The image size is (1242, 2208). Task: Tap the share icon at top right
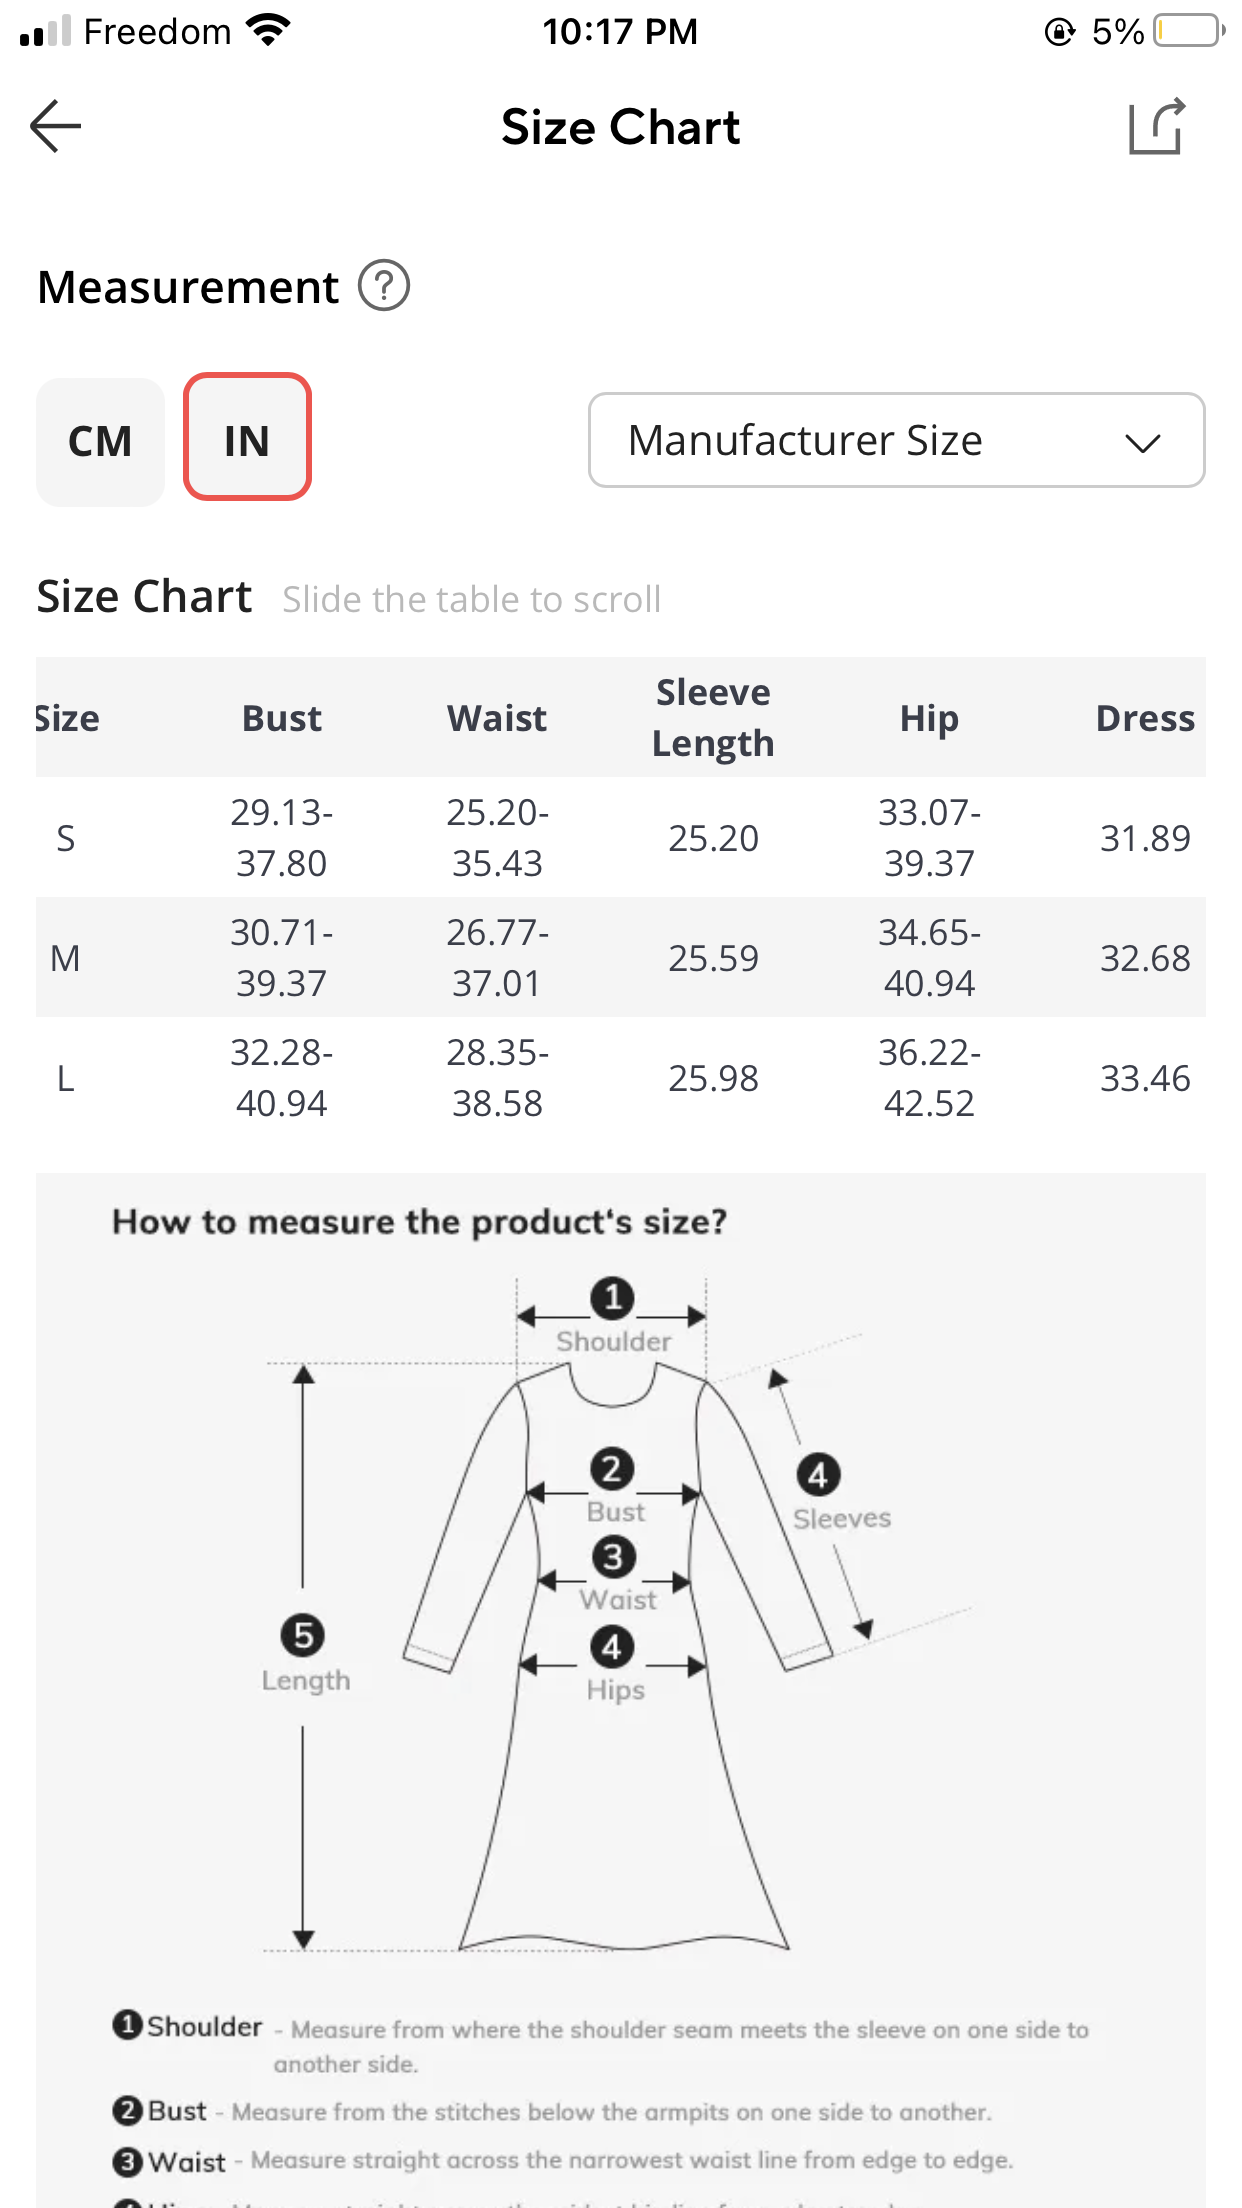(1157, 127)
